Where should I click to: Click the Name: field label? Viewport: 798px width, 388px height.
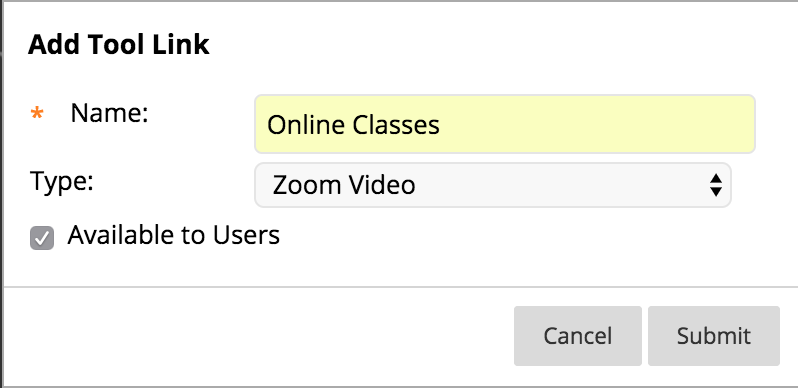[109, 113]
